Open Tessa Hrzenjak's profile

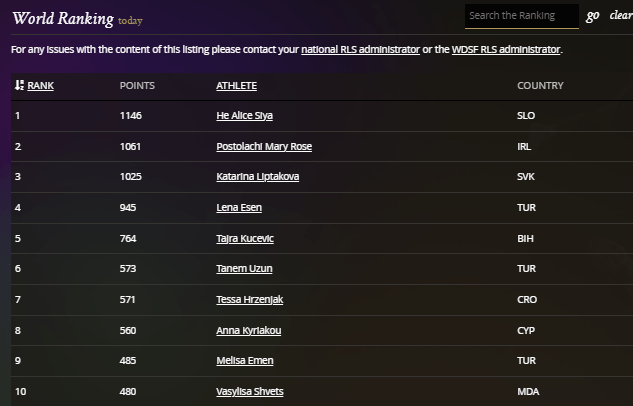coord(251,299)
